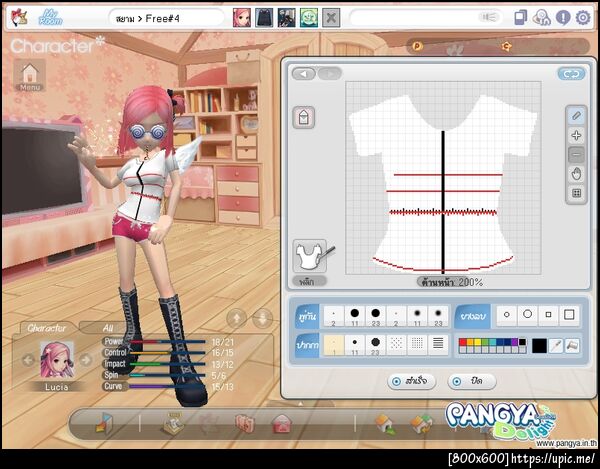The width and height of the screenshot is (600, 469).
Task: Select the scattered dots spray pattern
Action: 396,345
